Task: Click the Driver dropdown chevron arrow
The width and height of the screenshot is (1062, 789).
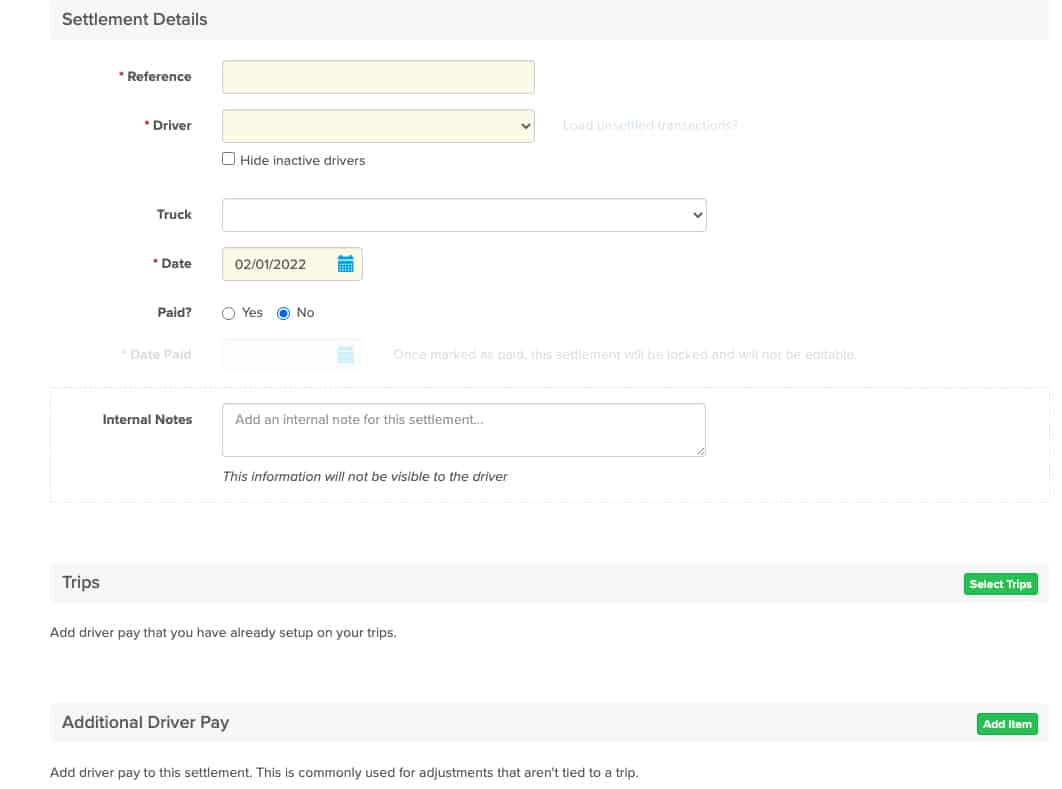Action: (x=525, y=125)
